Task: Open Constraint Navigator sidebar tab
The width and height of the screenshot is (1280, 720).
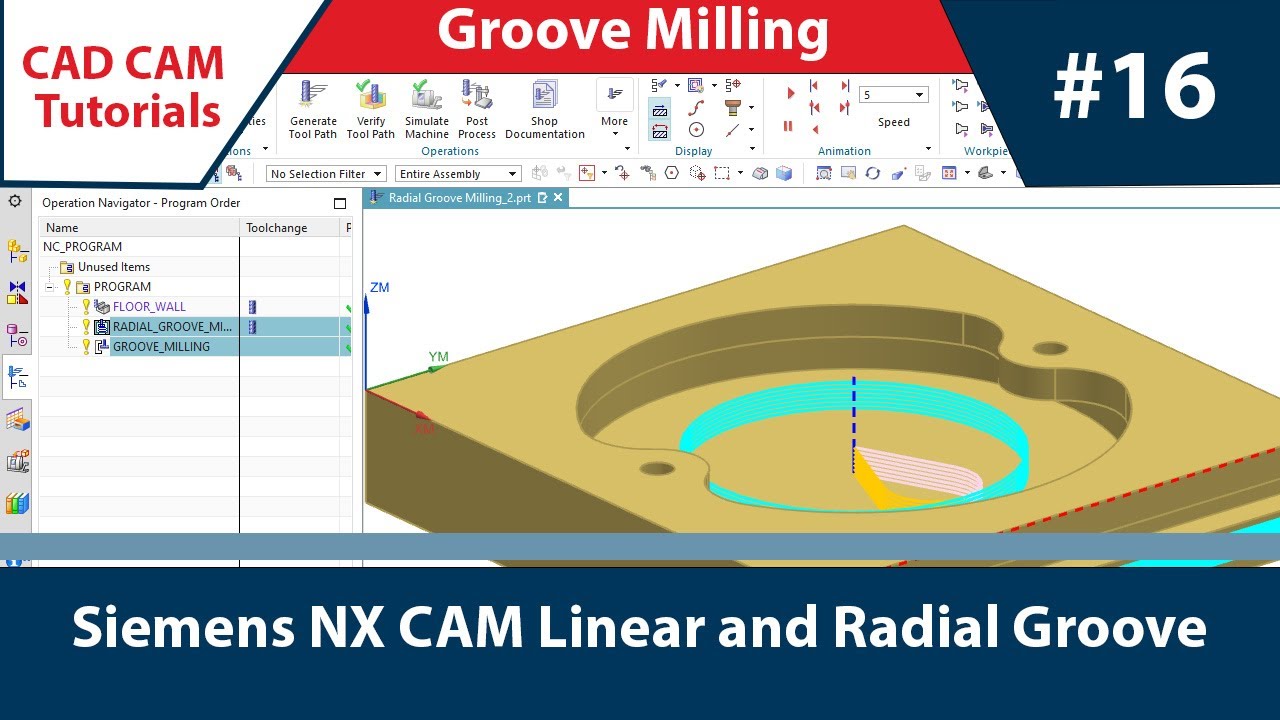Action: coord(17,292)
